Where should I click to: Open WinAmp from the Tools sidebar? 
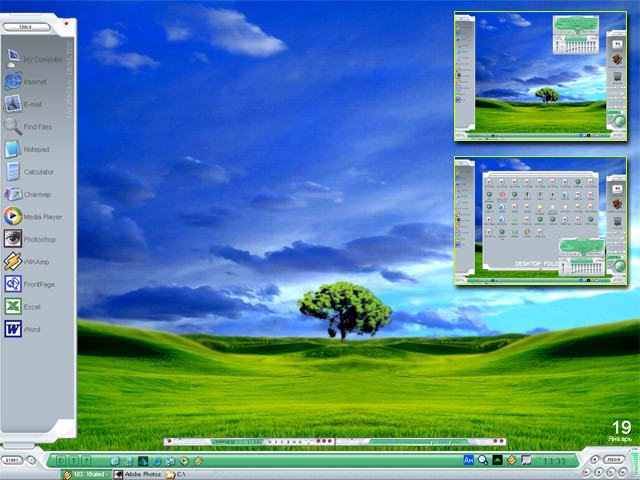tap(27, 262)
